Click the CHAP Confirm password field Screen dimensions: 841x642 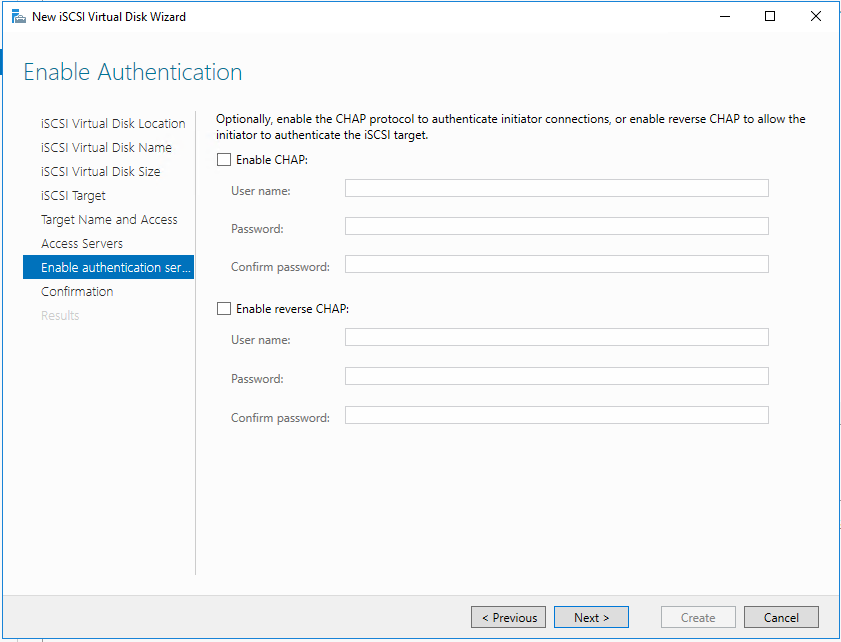557,264
